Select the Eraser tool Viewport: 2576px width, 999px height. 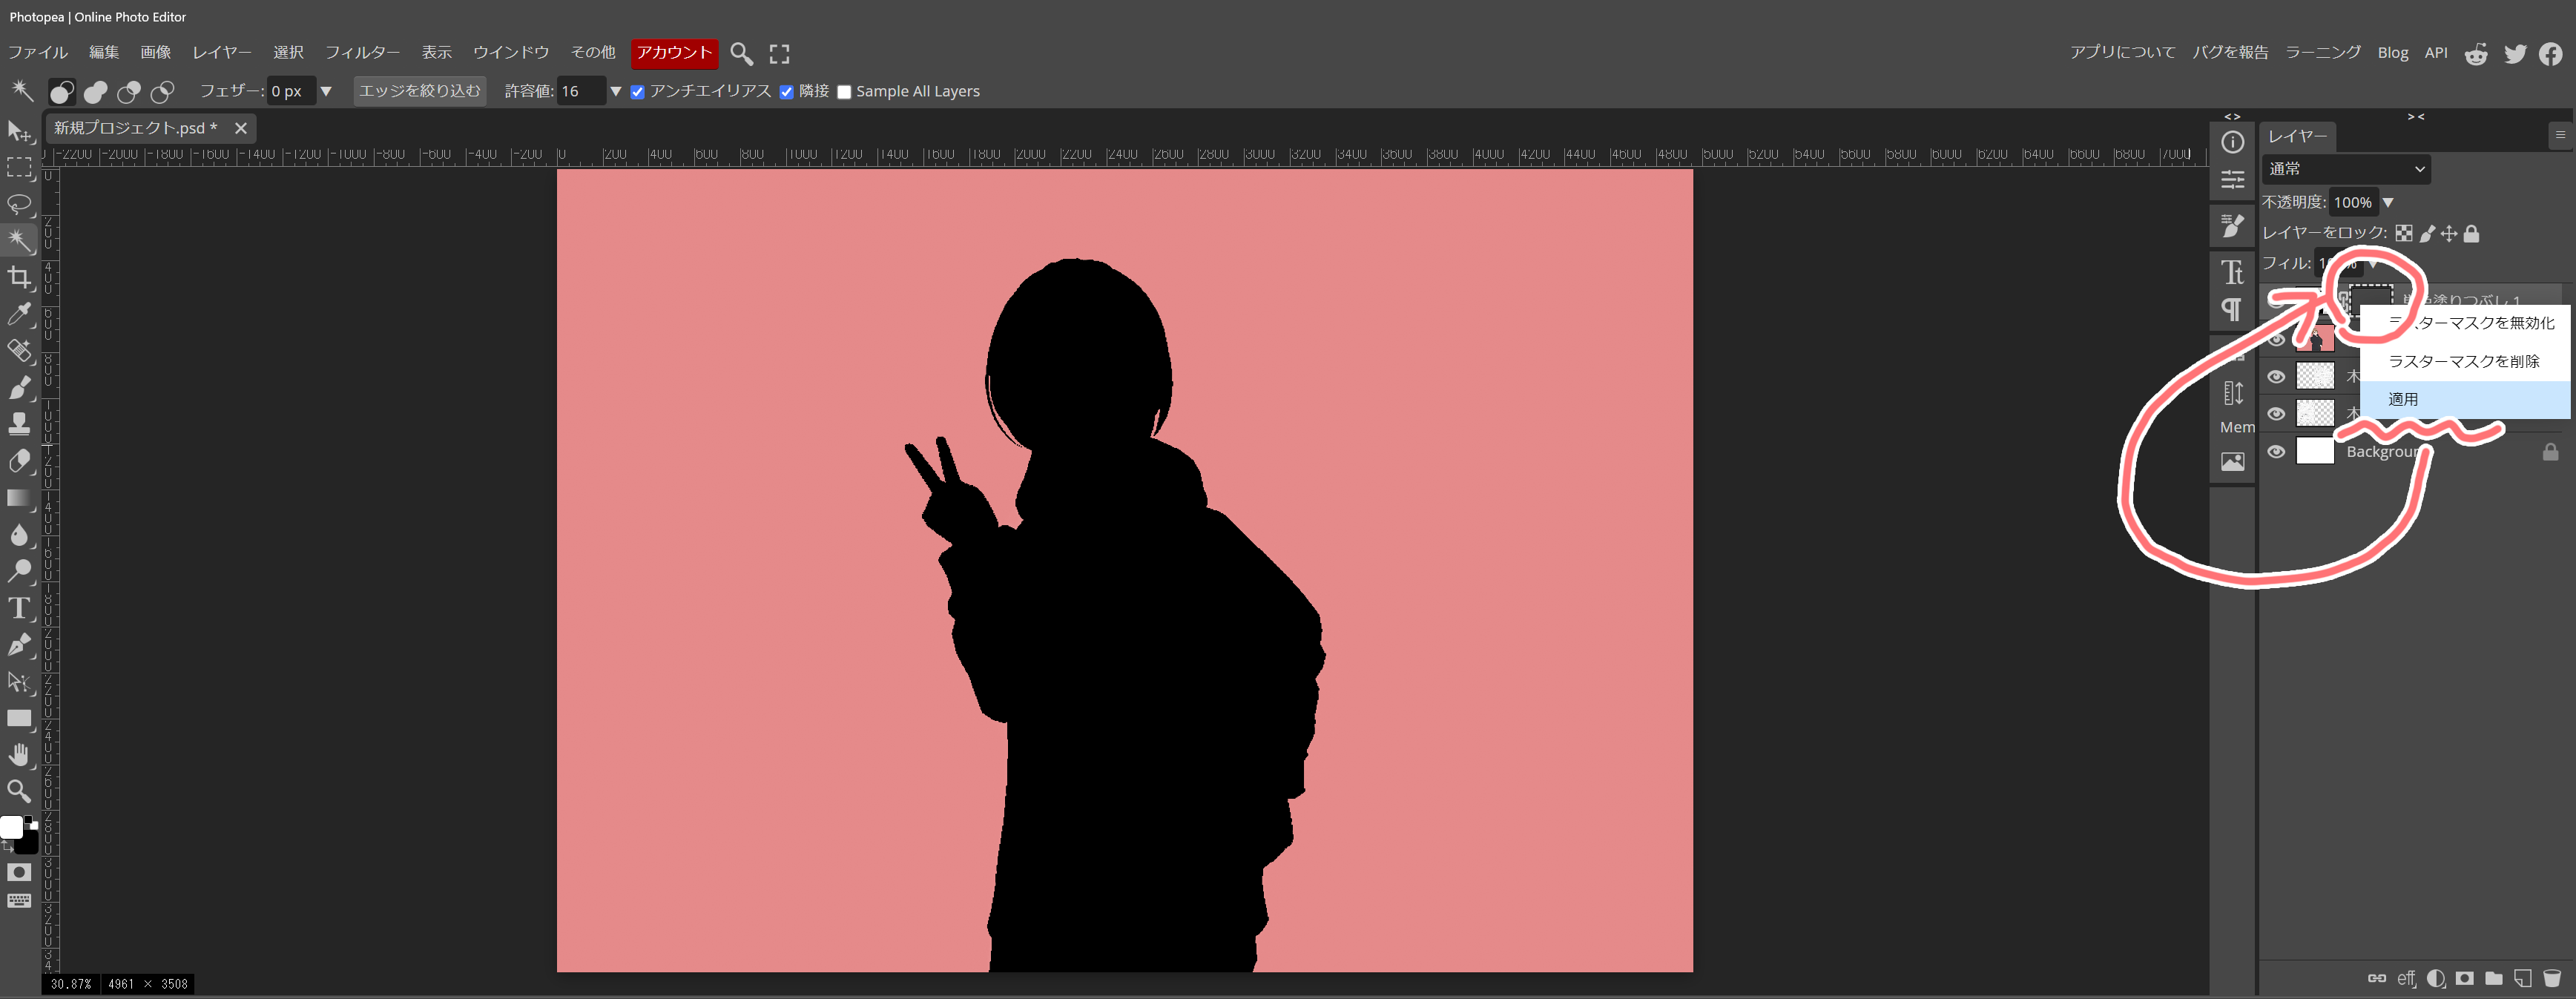point(19,461)
